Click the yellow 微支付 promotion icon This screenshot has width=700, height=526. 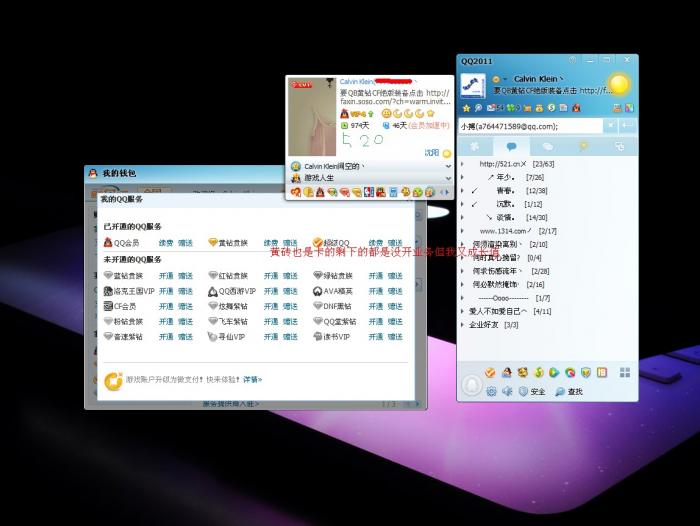coord(113,381)
